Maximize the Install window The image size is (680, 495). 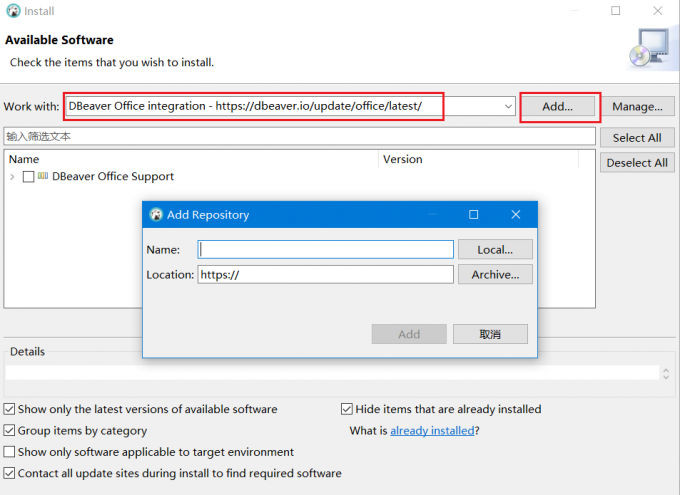[615, 11]
